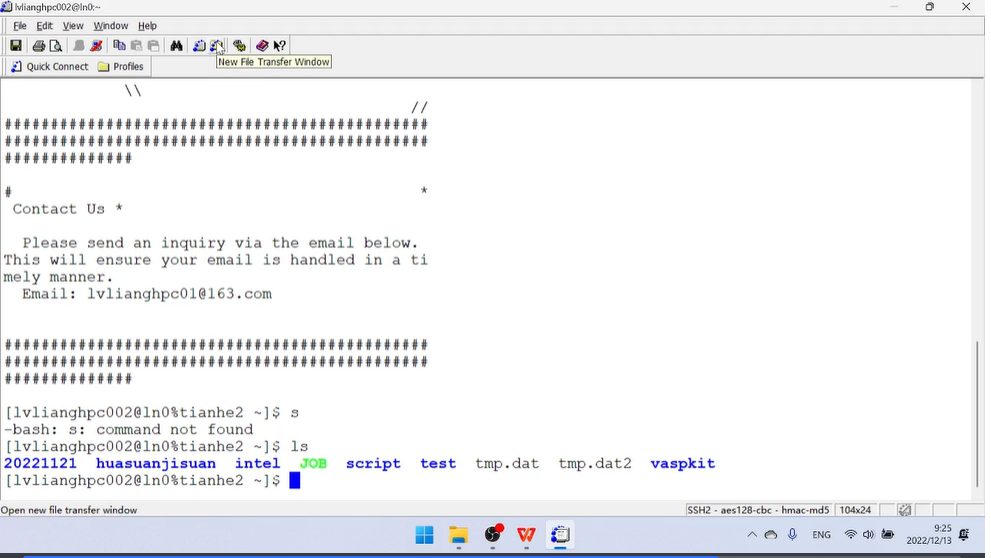Open File Explorer from the taskbar

click(458, 535)
